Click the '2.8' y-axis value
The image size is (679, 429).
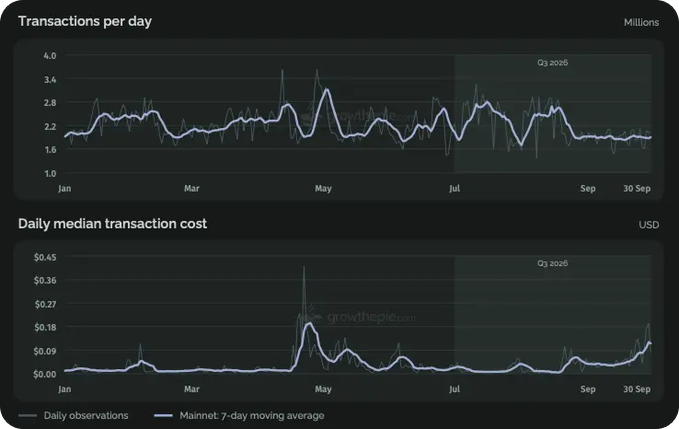(50, 103)
